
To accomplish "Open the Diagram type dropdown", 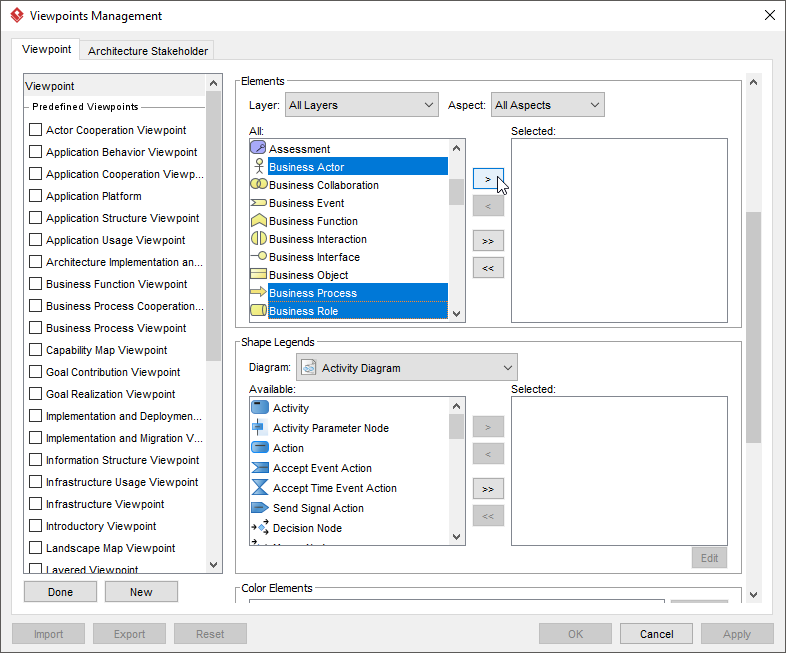I will point(407,367).
